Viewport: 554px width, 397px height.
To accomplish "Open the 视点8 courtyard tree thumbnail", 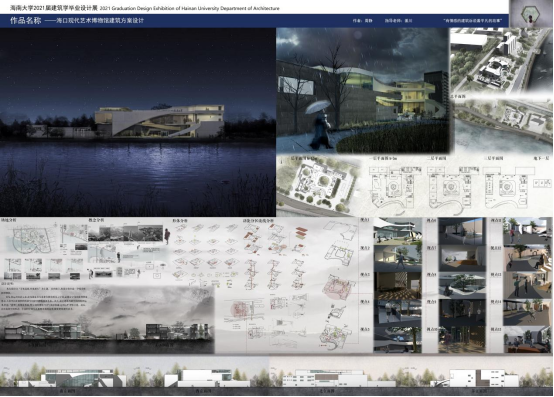I will [462, 286].
